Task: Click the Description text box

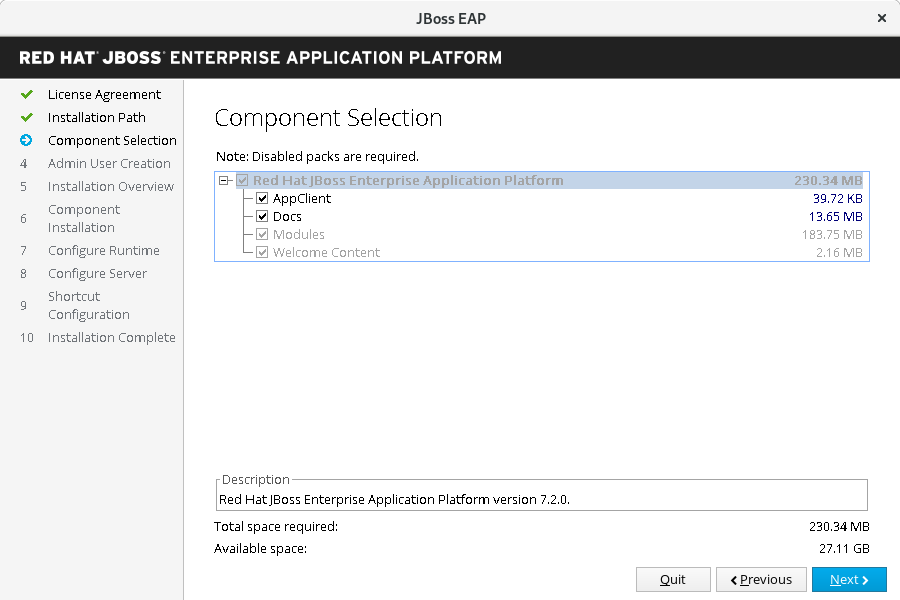Action: pos(541,498)
